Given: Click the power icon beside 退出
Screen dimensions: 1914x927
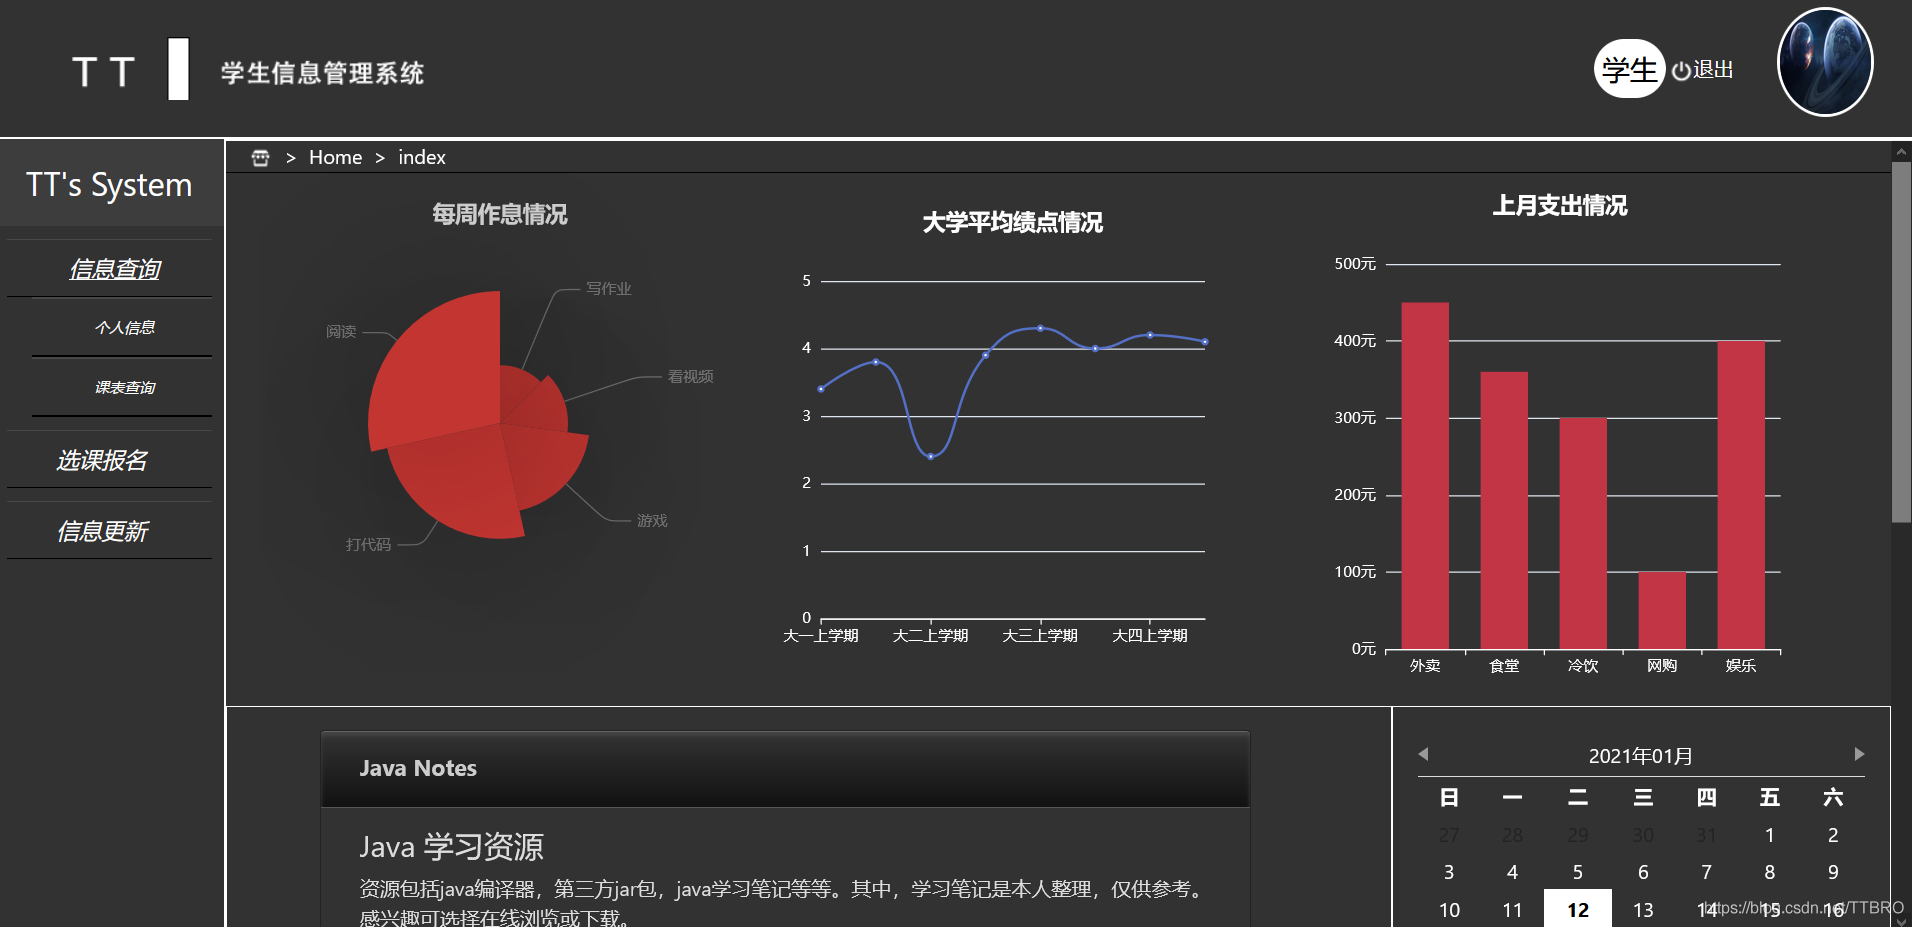Looking at the screenshot, I should pyautogui.click(x=1681, y=71).
